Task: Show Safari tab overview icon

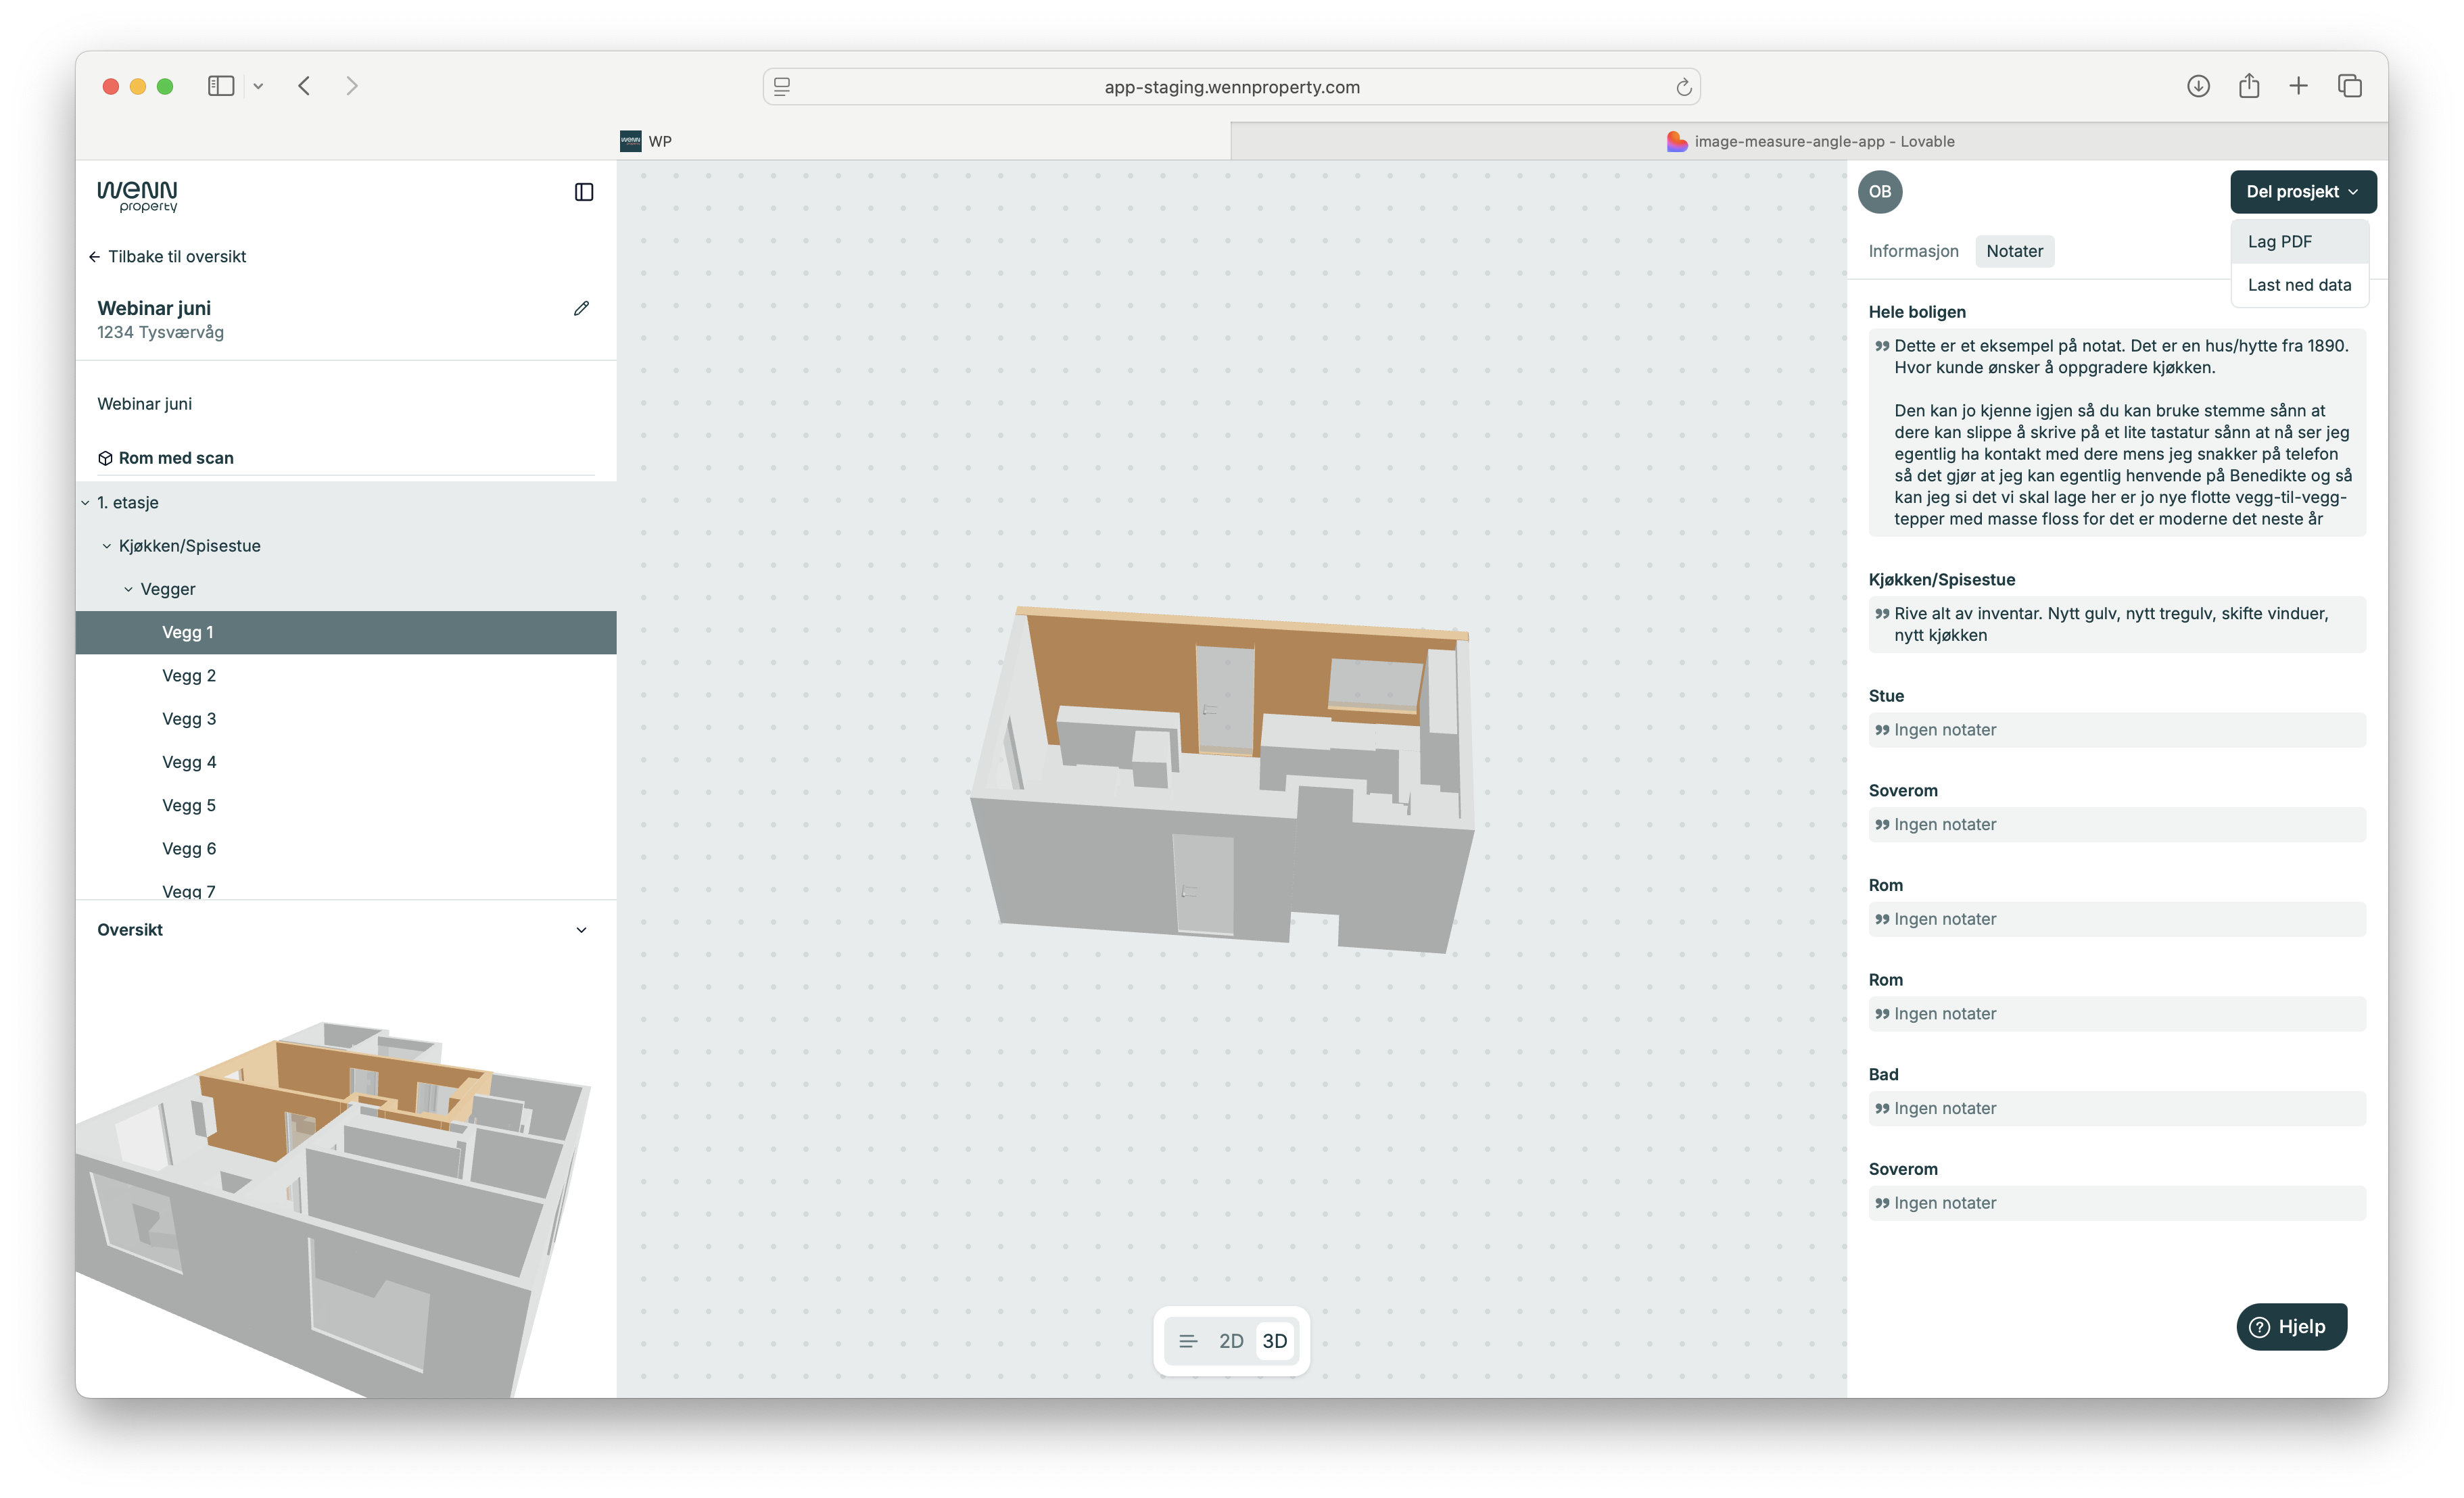Action: point(2349,86)
